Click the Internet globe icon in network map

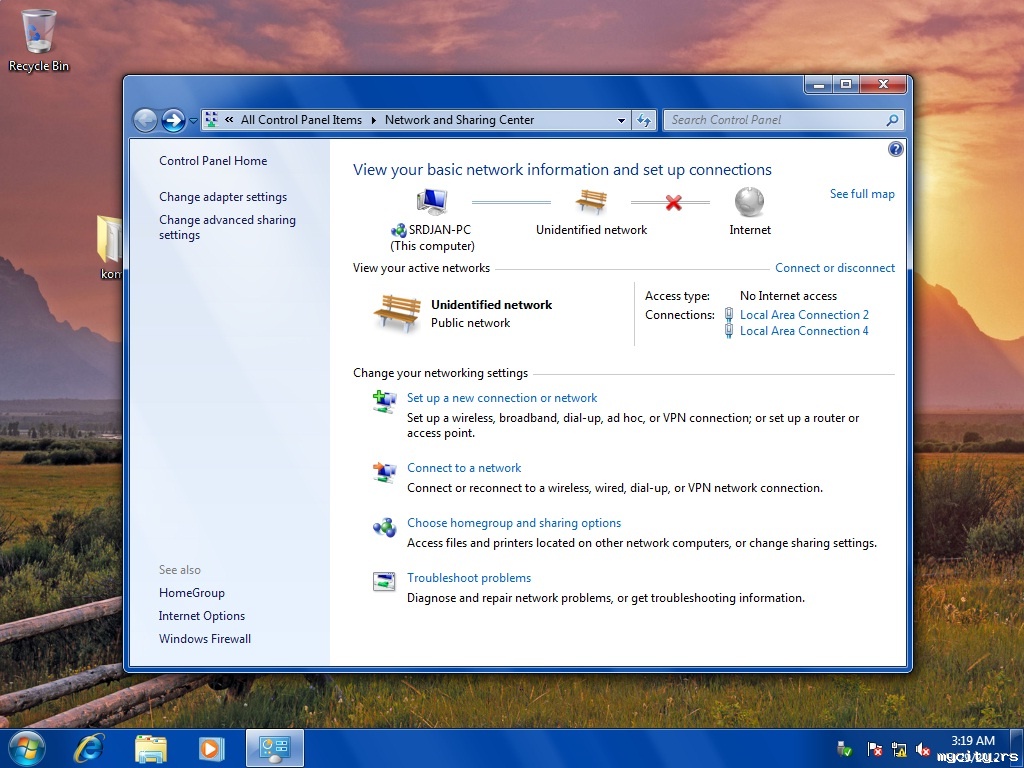pyautogui.click(x=749, y=202)
